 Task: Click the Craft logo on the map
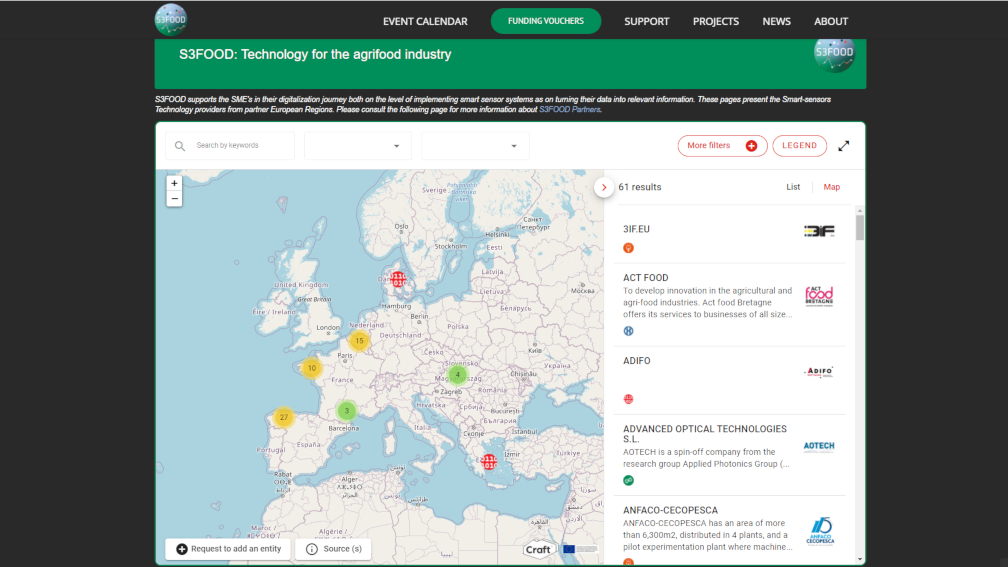[x=537, y=550]
